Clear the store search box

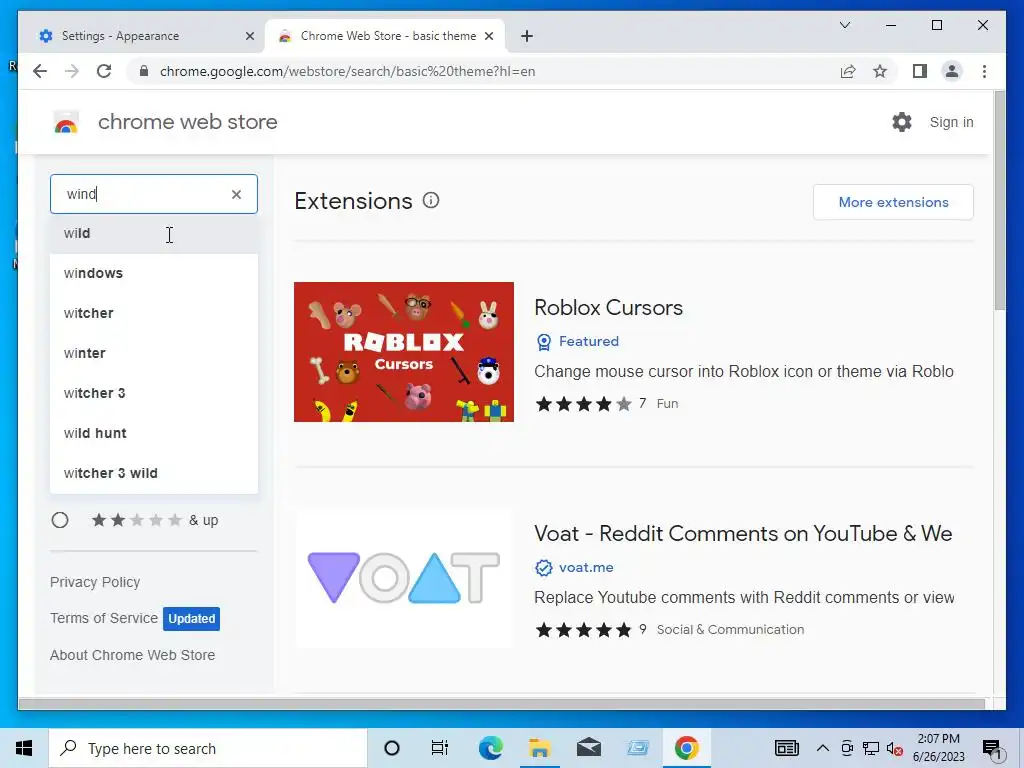coord(236,194)
